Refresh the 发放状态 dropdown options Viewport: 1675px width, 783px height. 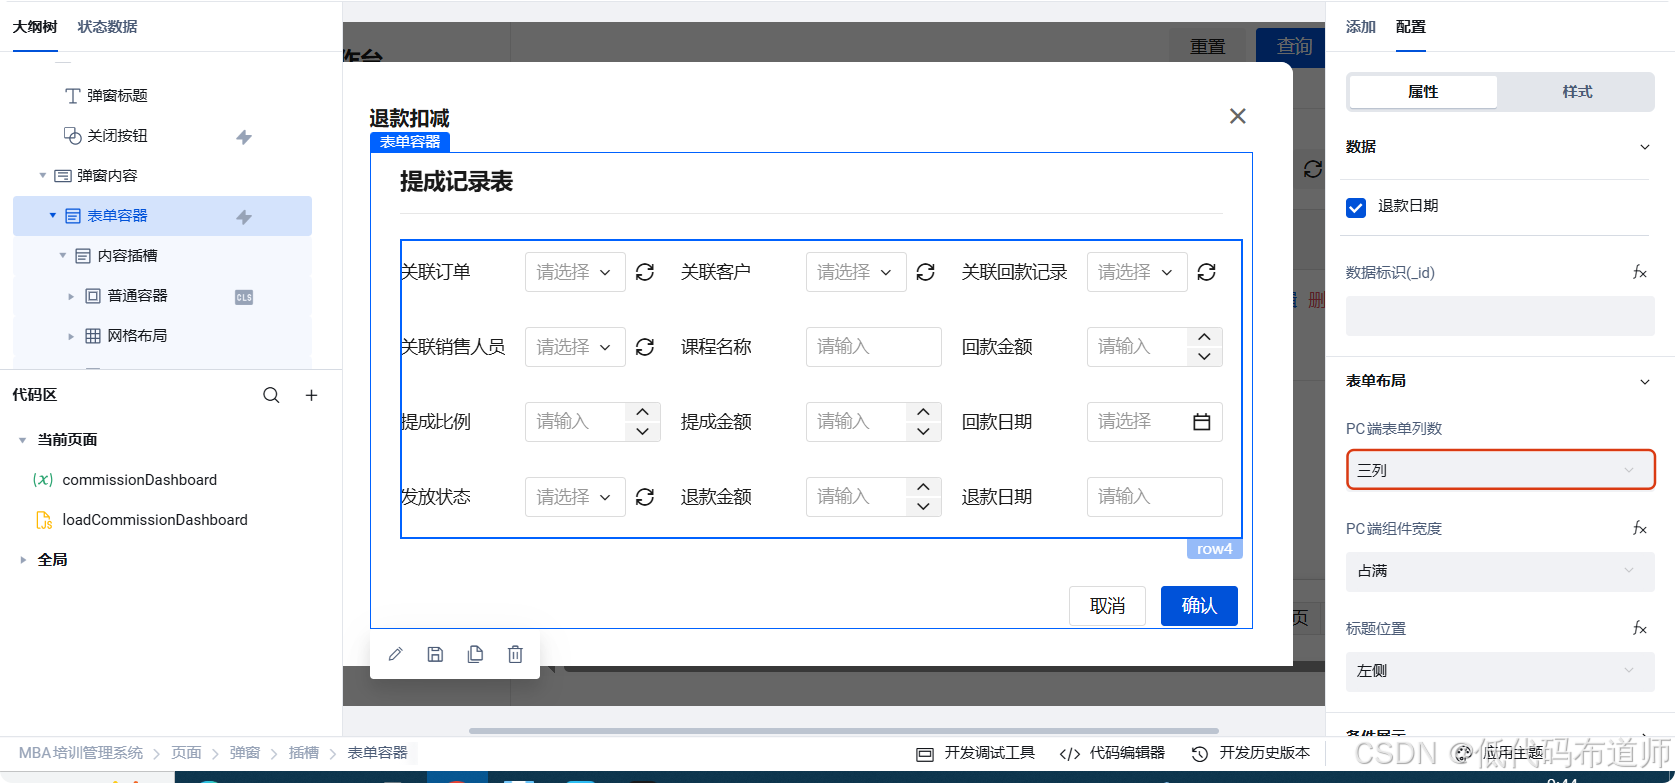coord(645,497)
